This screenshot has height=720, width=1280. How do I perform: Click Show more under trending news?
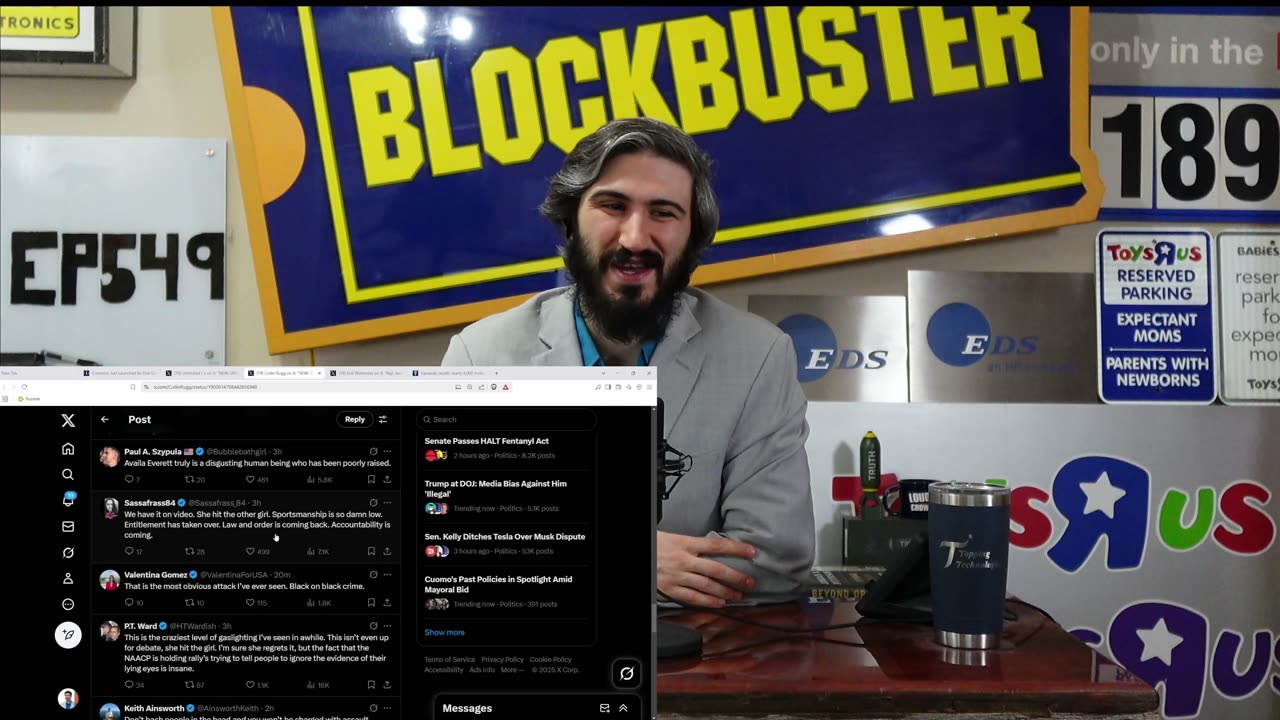(x=444, y=632)
